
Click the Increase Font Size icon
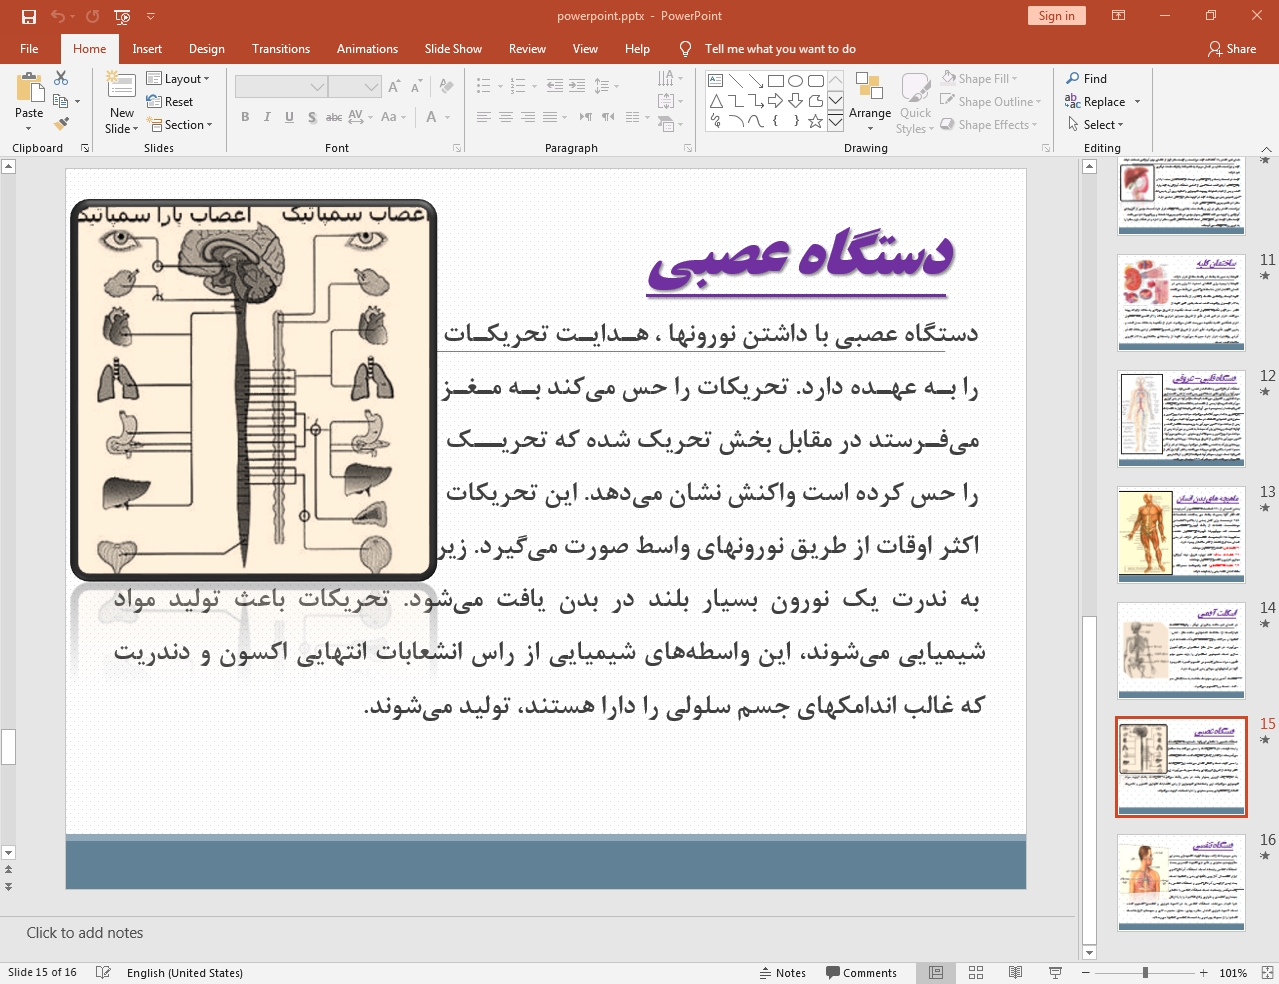pyautogui.click(x=394, y=87)
